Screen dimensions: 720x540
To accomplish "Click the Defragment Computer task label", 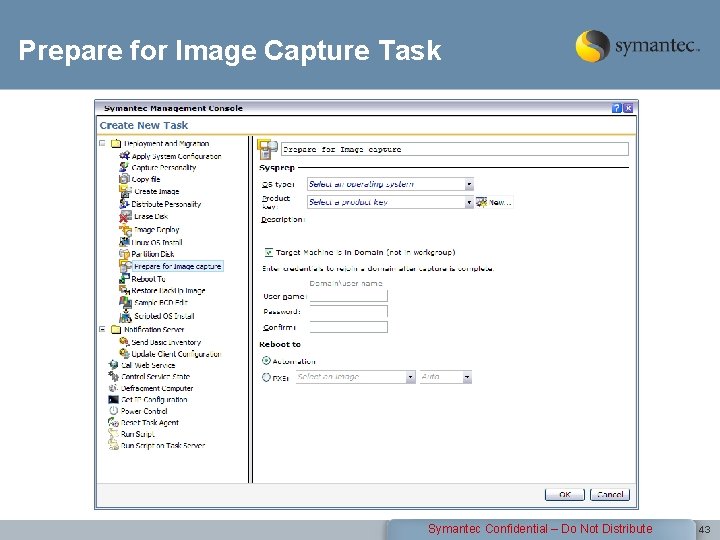I will point(157,388).
